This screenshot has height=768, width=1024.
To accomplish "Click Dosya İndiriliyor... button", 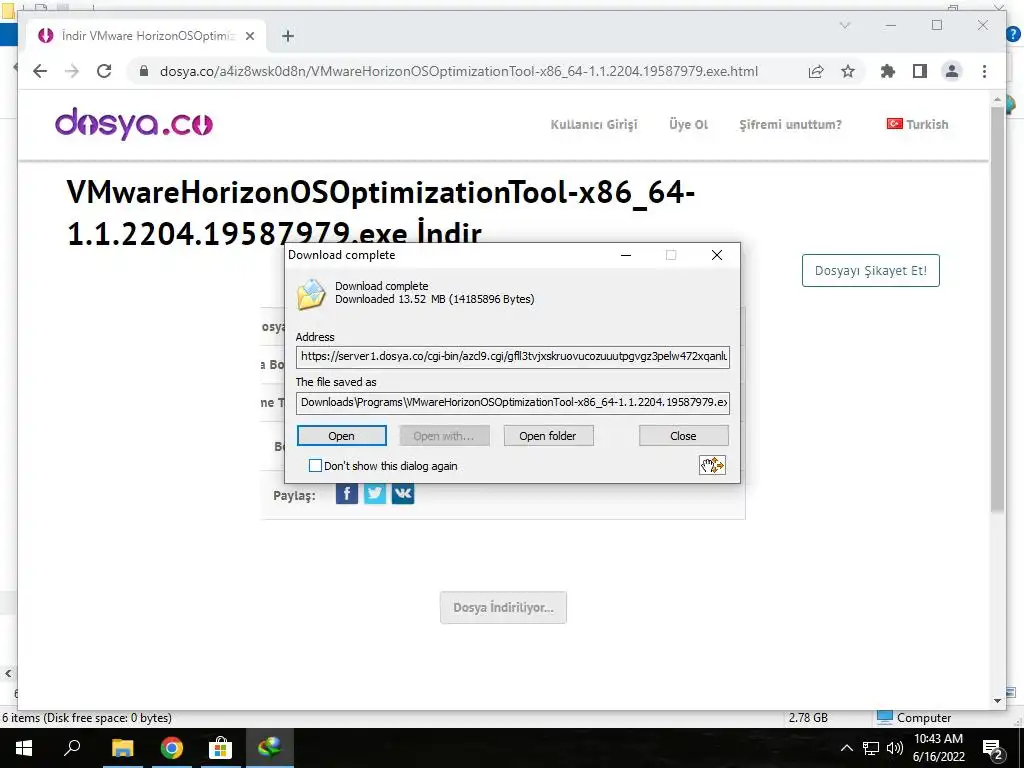I will click(x=504, y=607).
